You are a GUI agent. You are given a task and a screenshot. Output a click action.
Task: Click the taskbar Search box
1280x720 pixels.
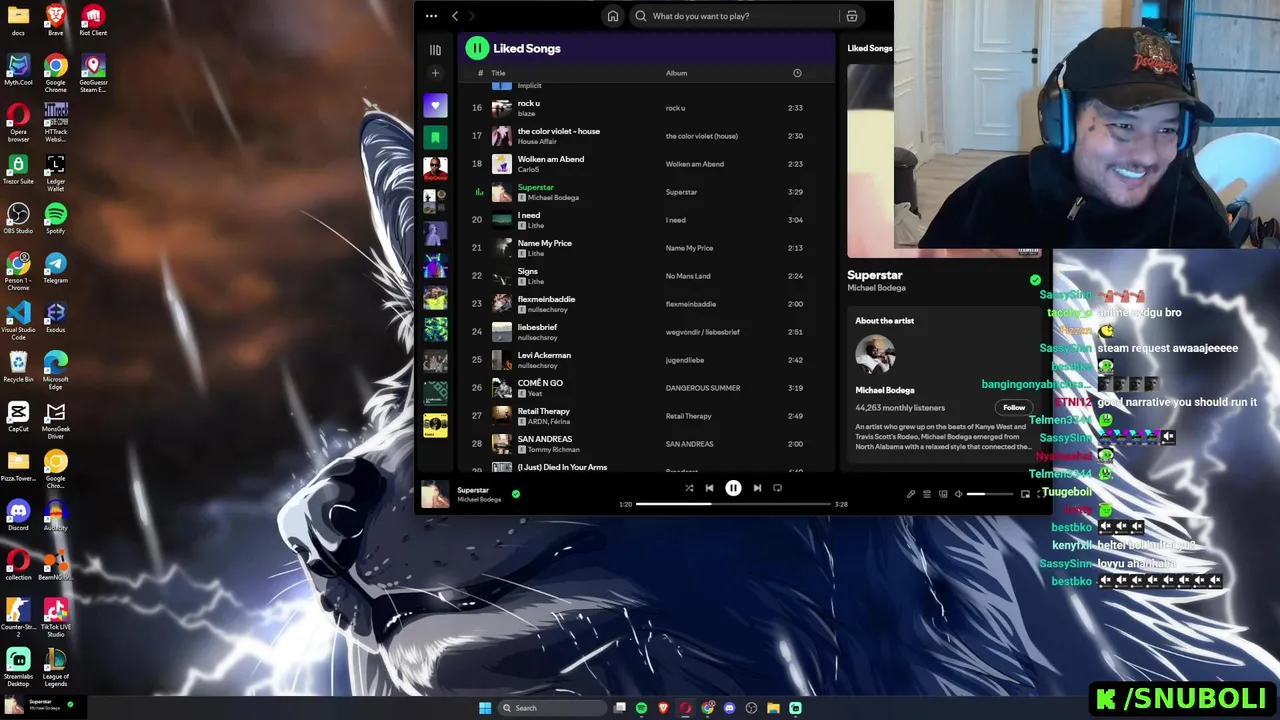(x=552, y=708)
